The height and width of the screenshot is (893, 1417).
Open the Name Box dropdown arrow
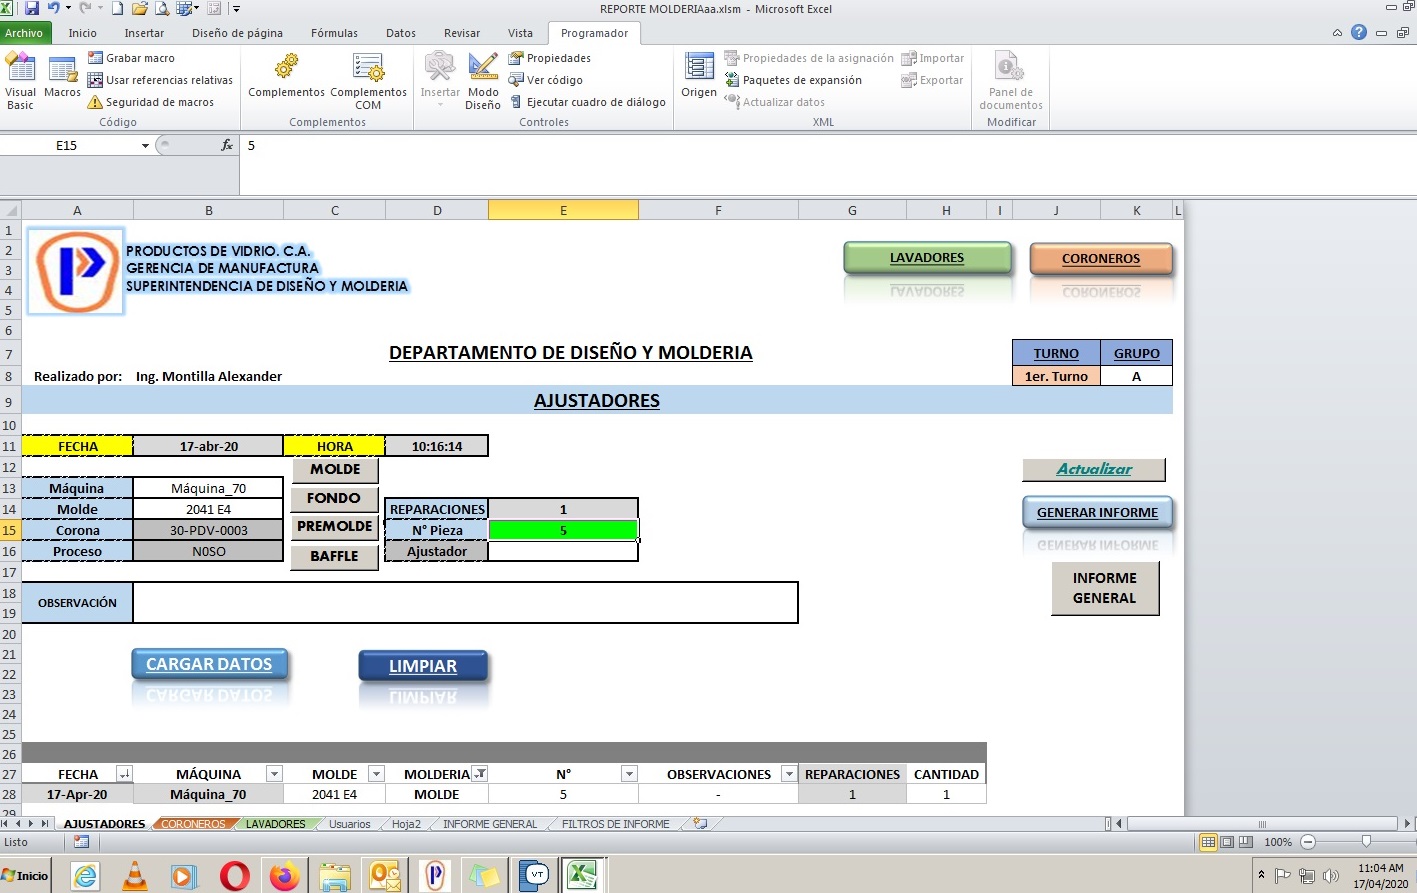[x=145, y=146]
